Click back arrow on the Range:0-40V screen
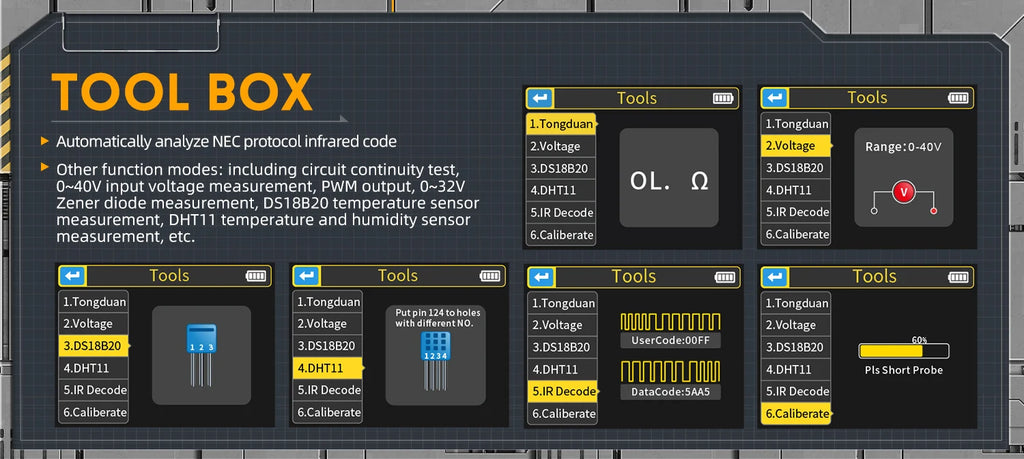 coord(775,98)
